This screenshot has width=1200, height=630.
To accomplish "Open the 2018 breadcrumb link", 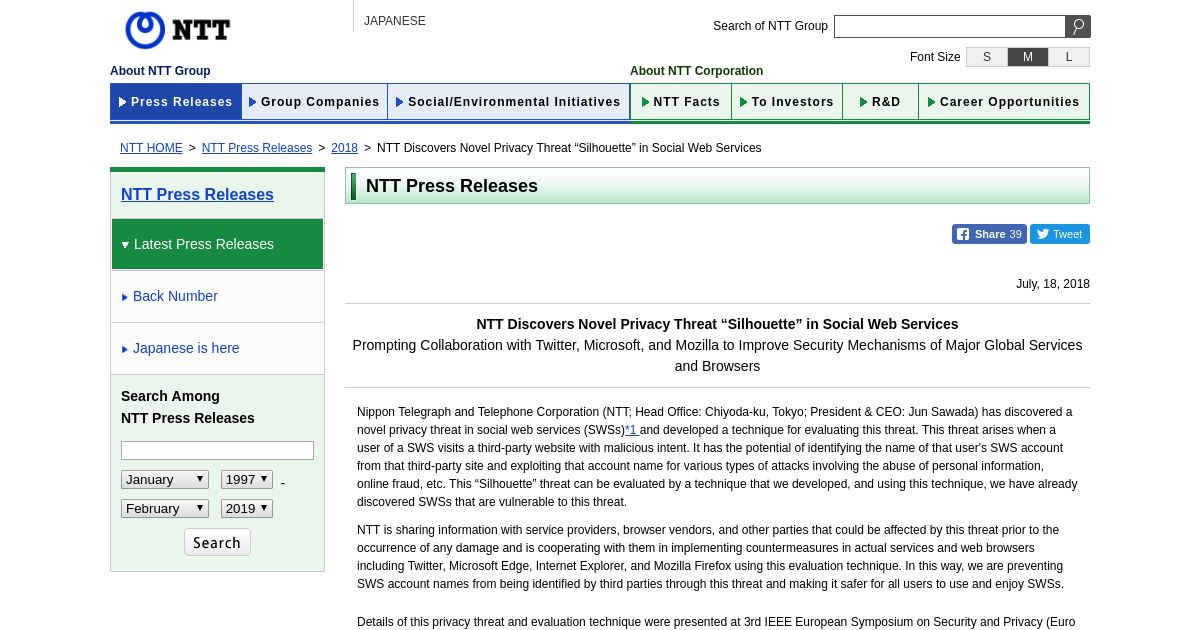I will (344, 148).
